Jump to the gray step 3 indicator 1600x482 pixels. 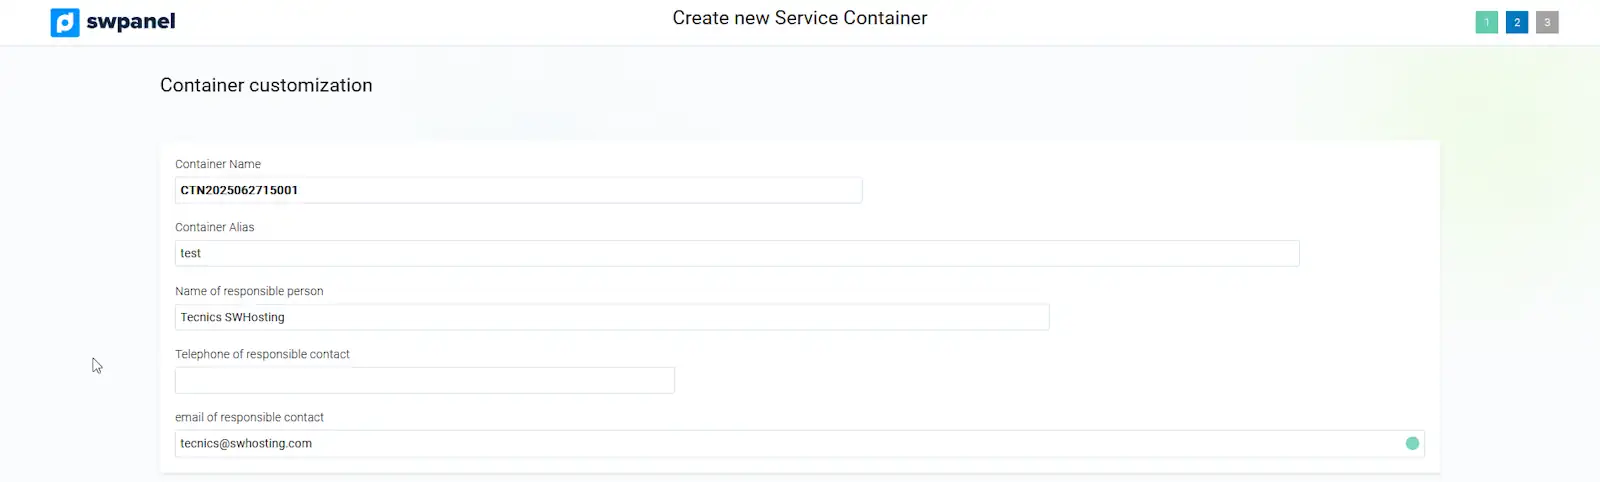tap(1547, 22)
